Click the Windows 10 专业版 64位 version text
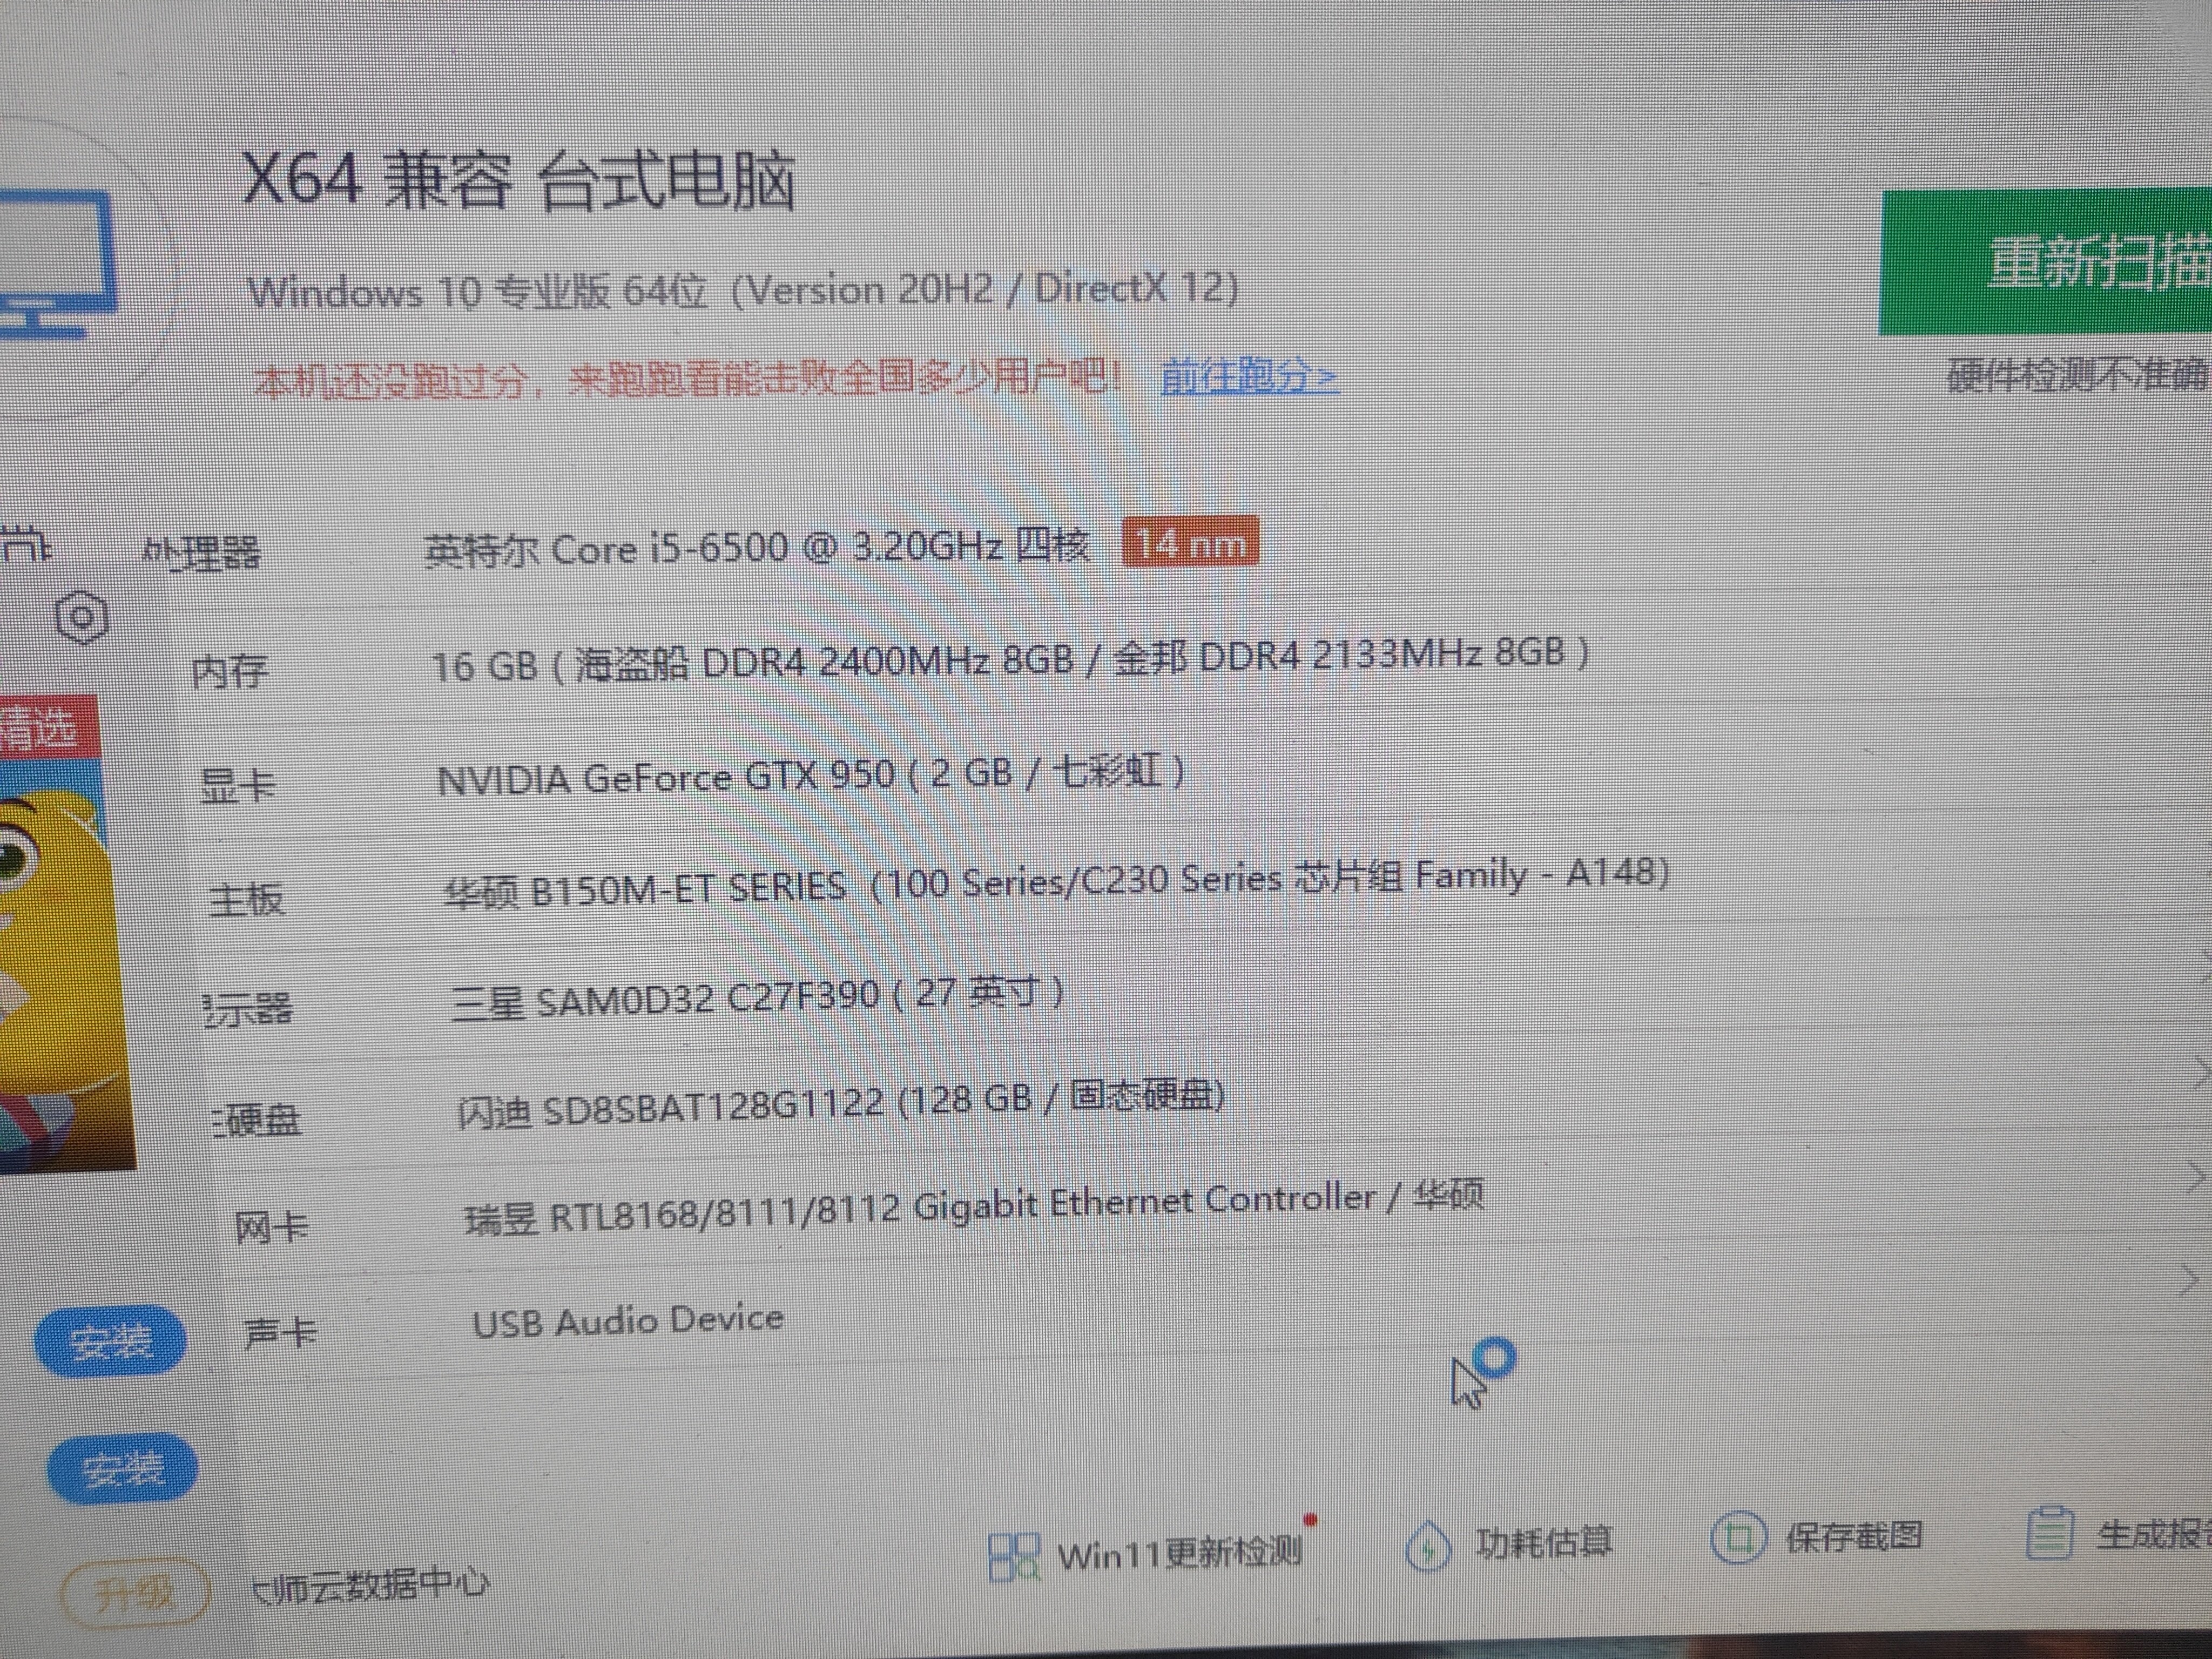This screenshot has height=1659, width=2212. point(743,291)
